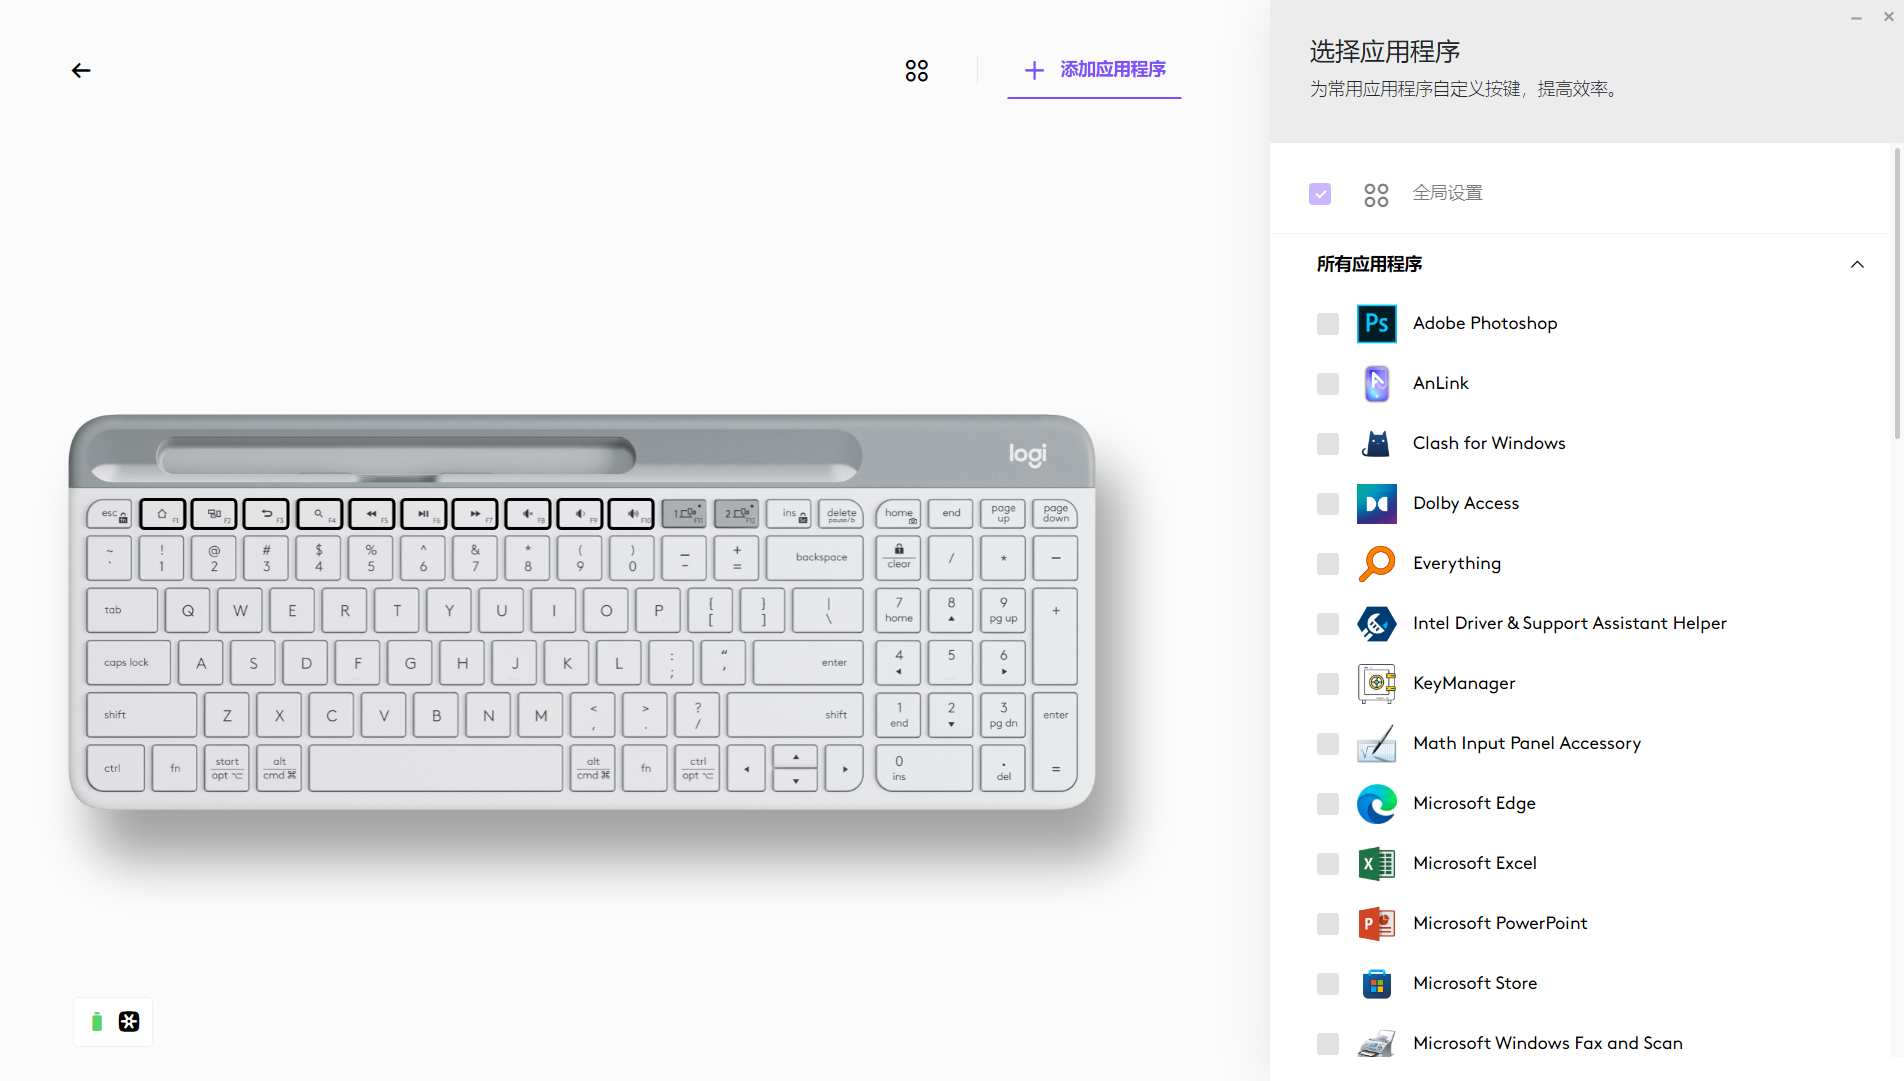Click the AnLink app icon
The width and height of the screenshot is (1904, 1081).
click(x=1377, y=383)
